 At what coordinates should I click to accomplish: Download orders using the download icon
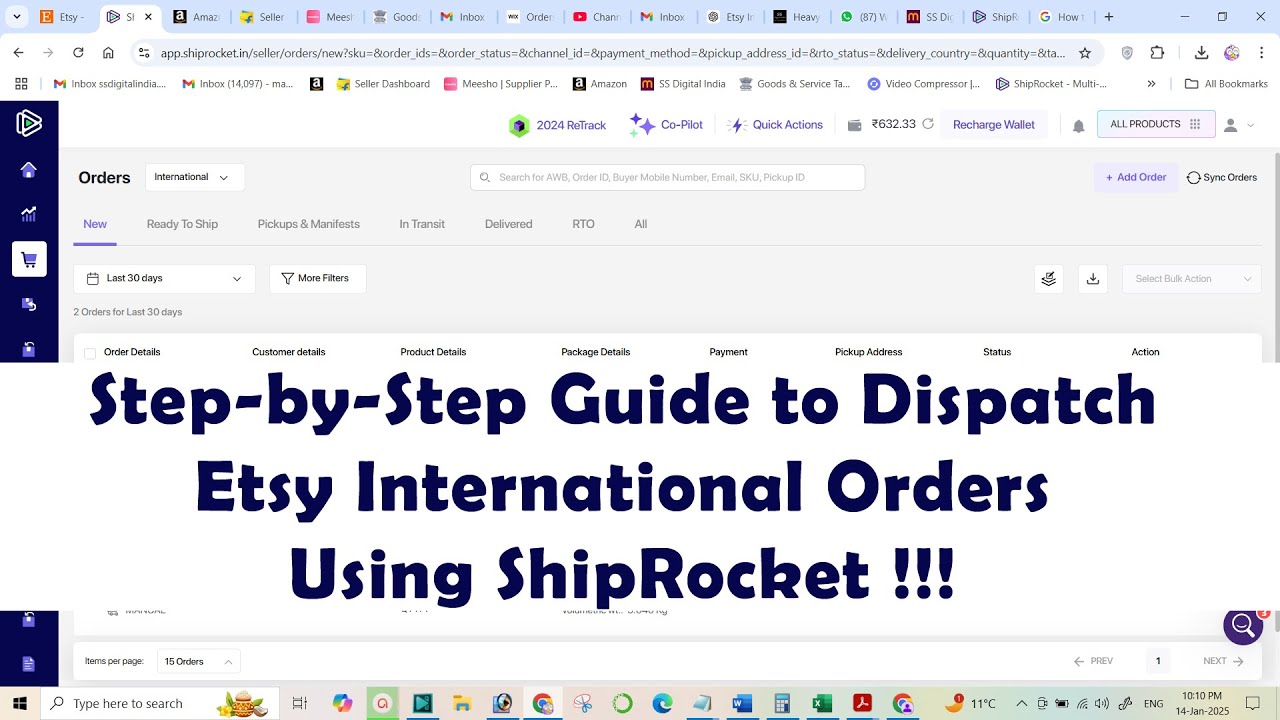(1092, 279)
